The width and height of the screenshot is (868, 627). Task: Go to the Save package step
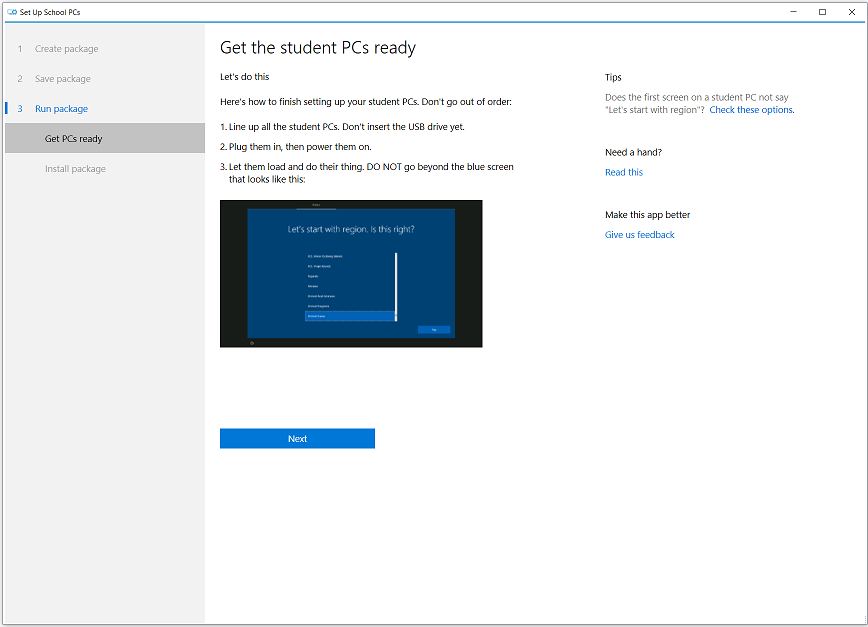(62, 79)
